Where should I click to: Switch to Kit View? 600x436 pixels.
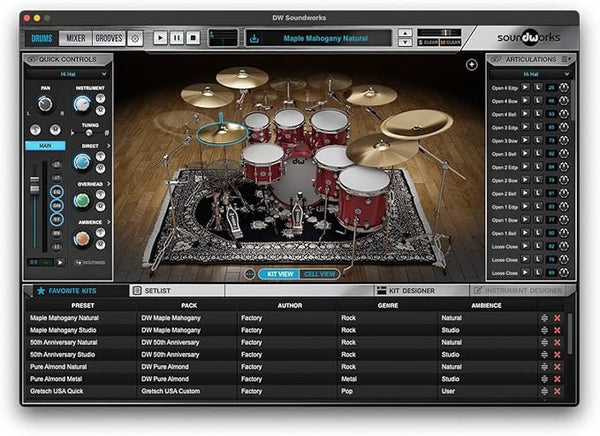[x=280, y=274]
